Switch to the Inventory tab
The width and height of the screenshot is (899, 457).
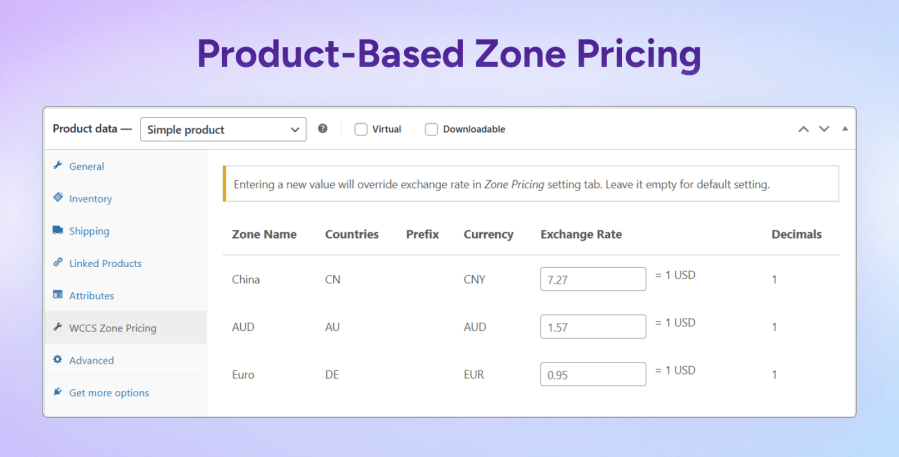point(125,198)
